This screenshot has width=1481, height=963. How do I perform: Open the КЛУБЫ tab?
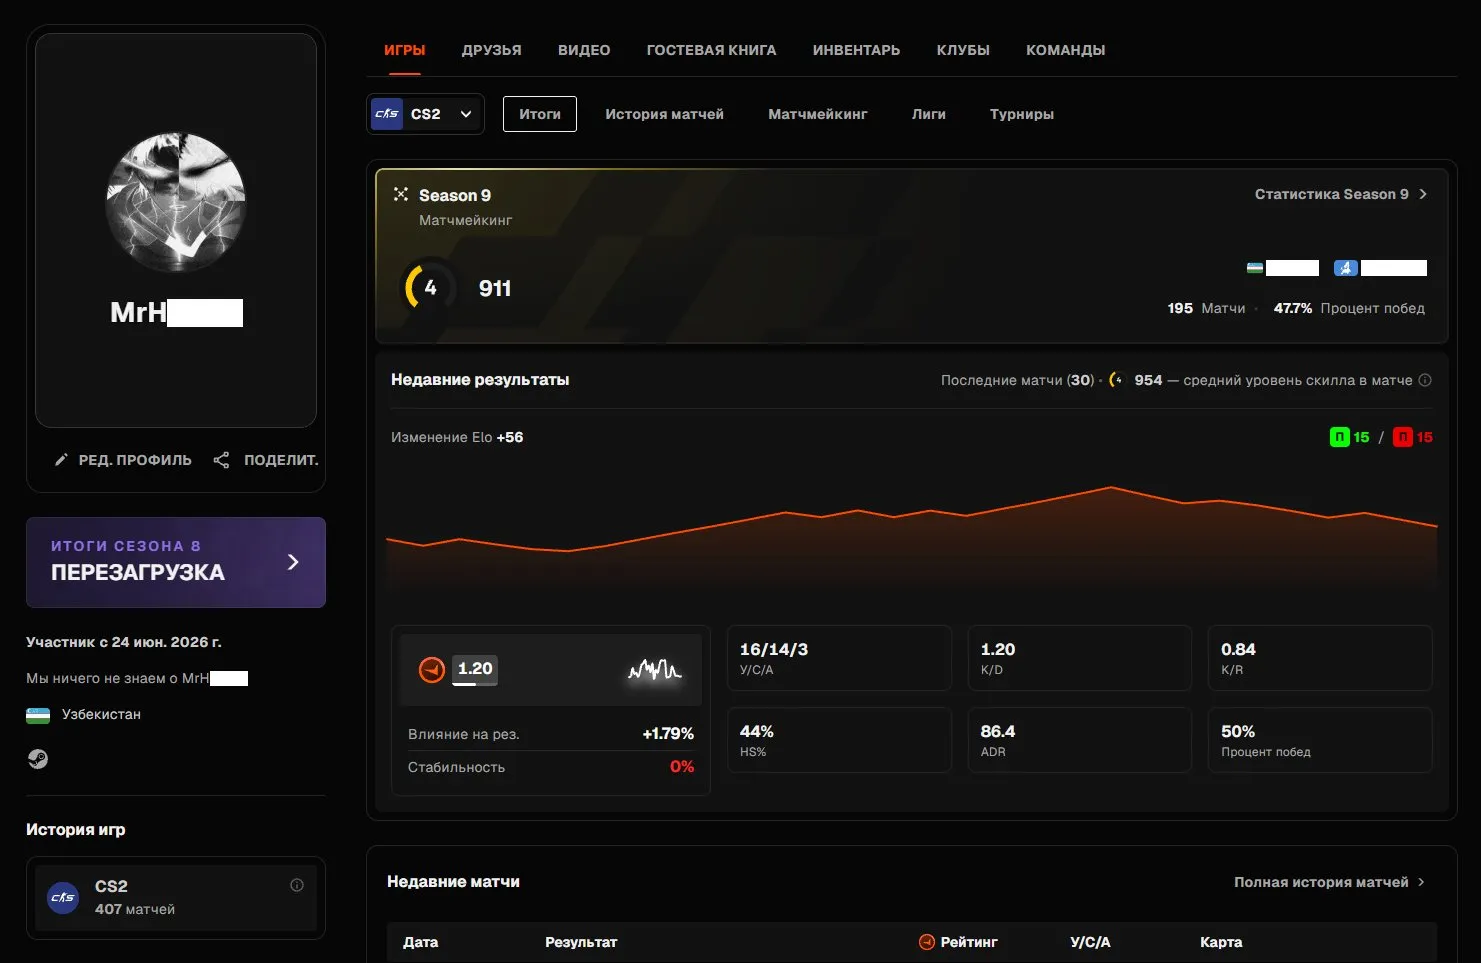point(963,50)
